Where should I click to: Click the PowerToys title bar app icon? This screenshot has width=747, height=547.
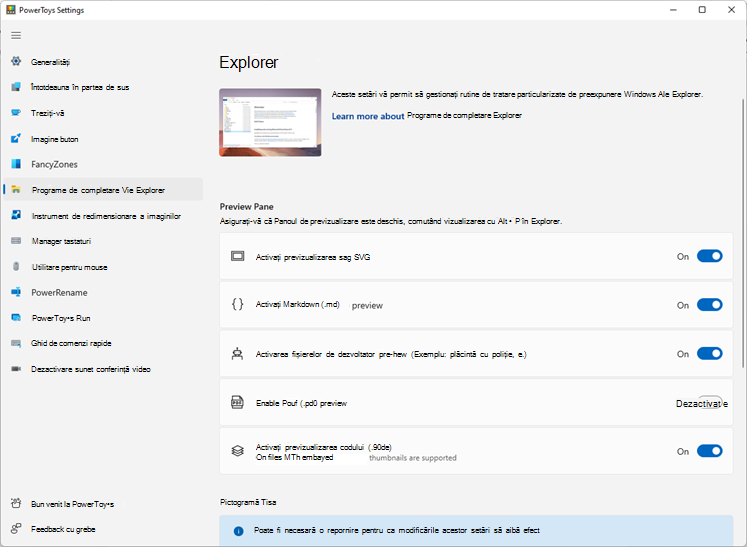click(10, 10)
